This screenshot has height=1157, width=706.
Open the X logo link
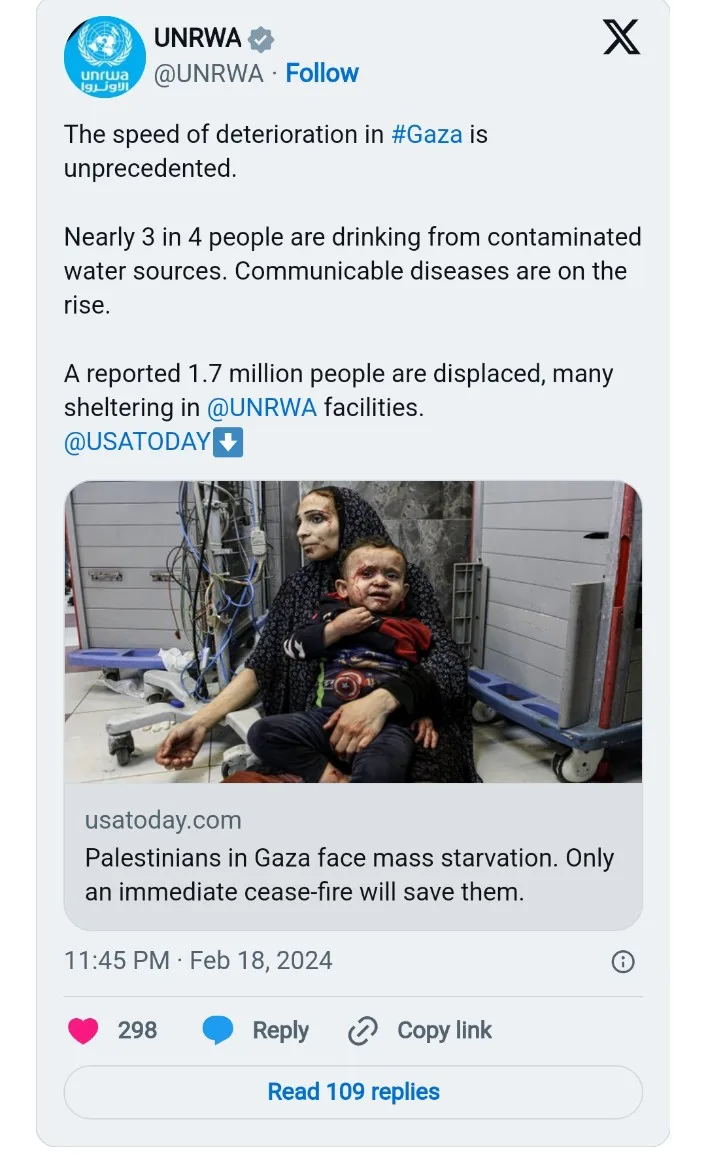pos(622,39)
